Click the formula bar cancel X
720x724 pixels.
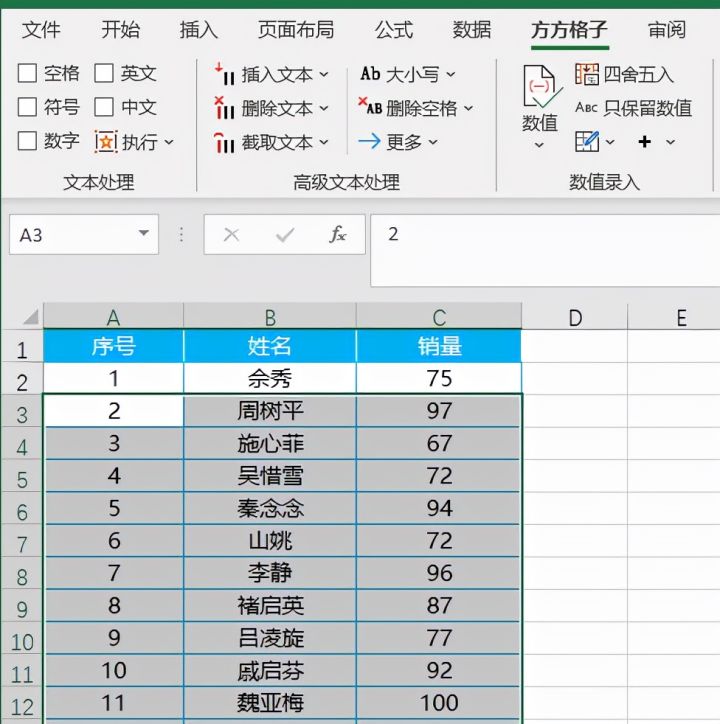tap(231, 235)
